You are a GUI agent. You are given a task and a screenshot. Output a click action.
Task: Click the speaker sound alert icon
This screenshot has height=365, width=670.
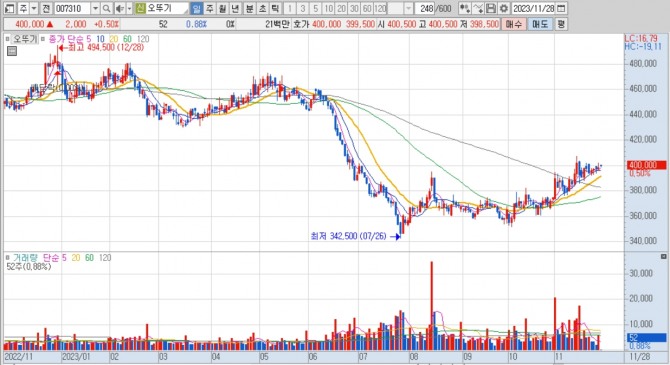click(120, 8)
